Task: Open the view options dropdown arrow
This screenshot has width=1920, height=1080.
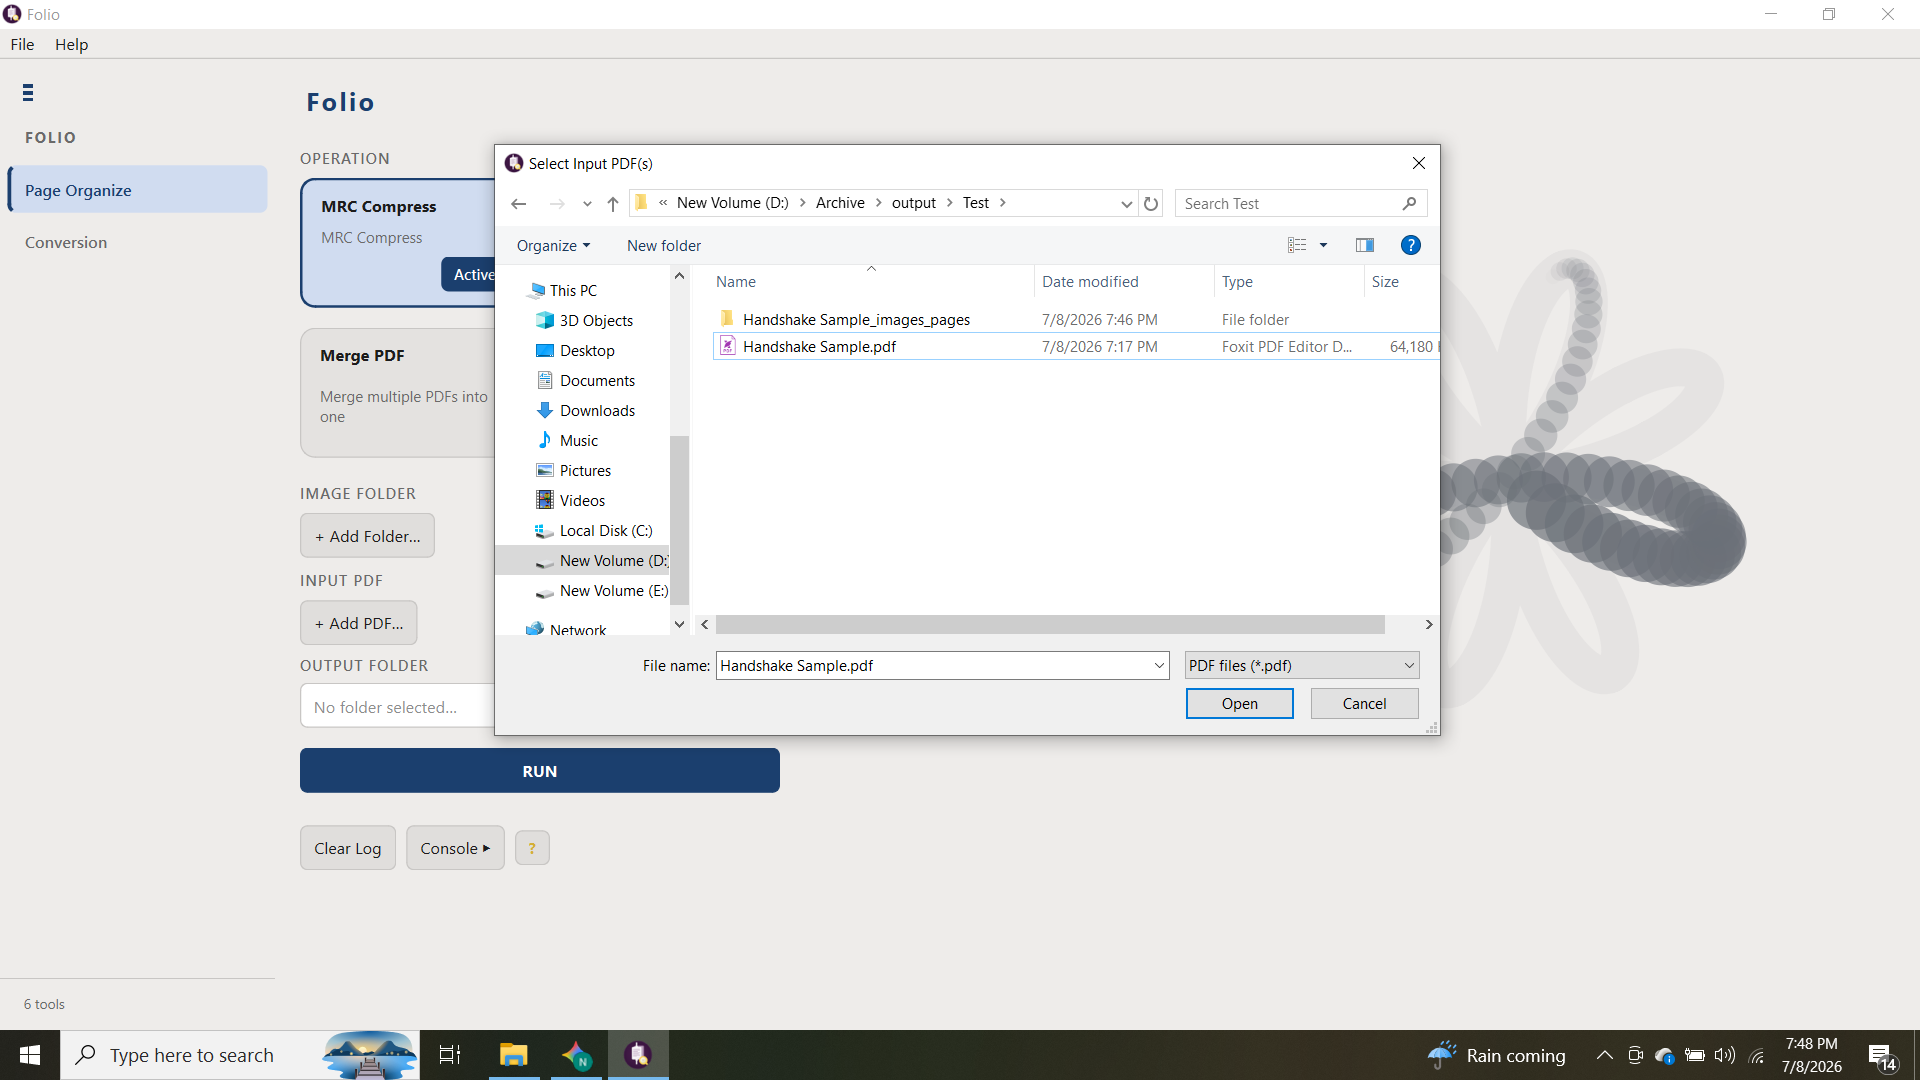Action: coord(1323,245)
